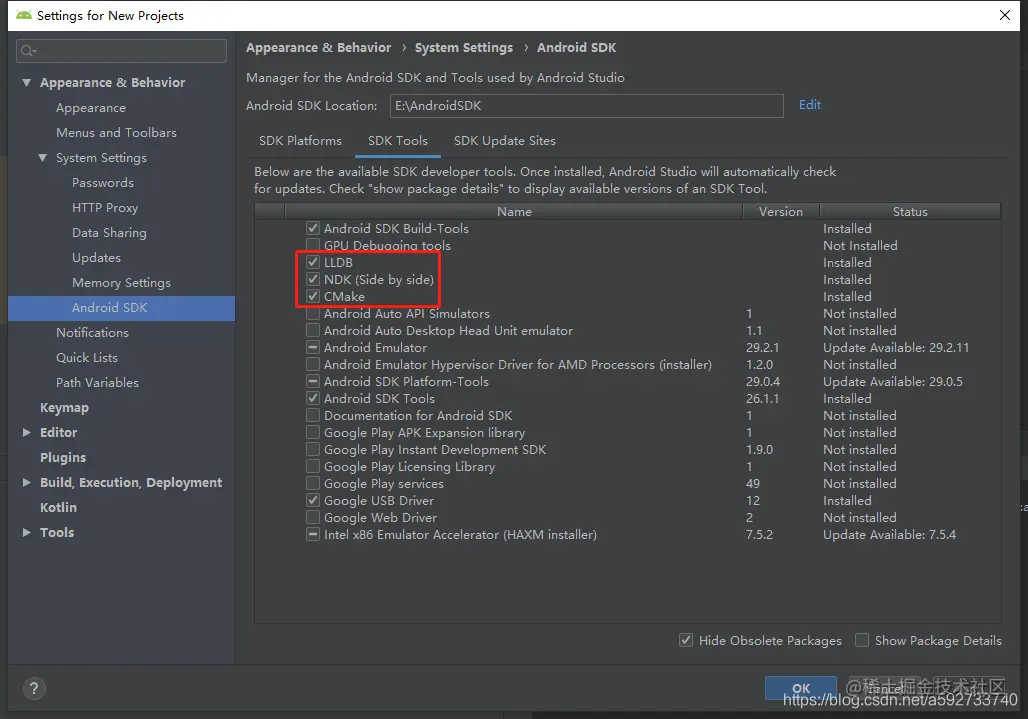Click the OK button
The height and width of the screenshot is (719, 1028).
[x=801, y=688]
